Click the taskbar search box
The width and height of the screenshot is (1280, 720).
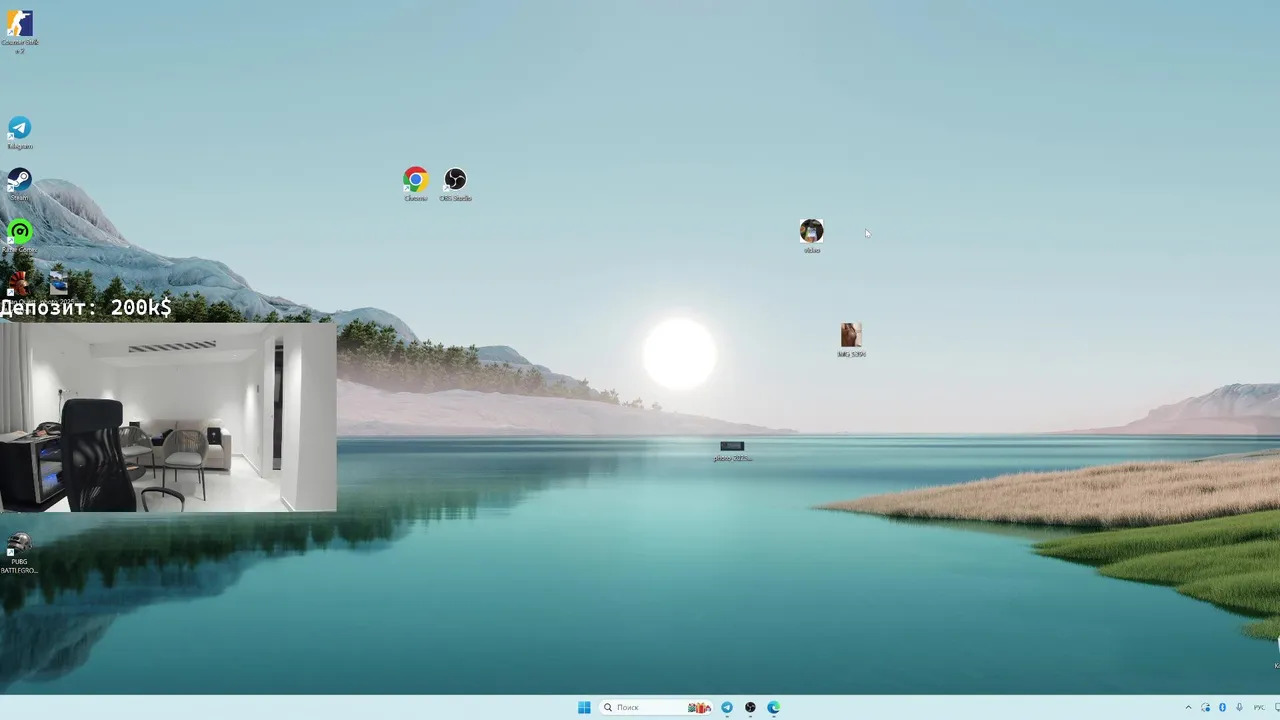click(656, 707)
